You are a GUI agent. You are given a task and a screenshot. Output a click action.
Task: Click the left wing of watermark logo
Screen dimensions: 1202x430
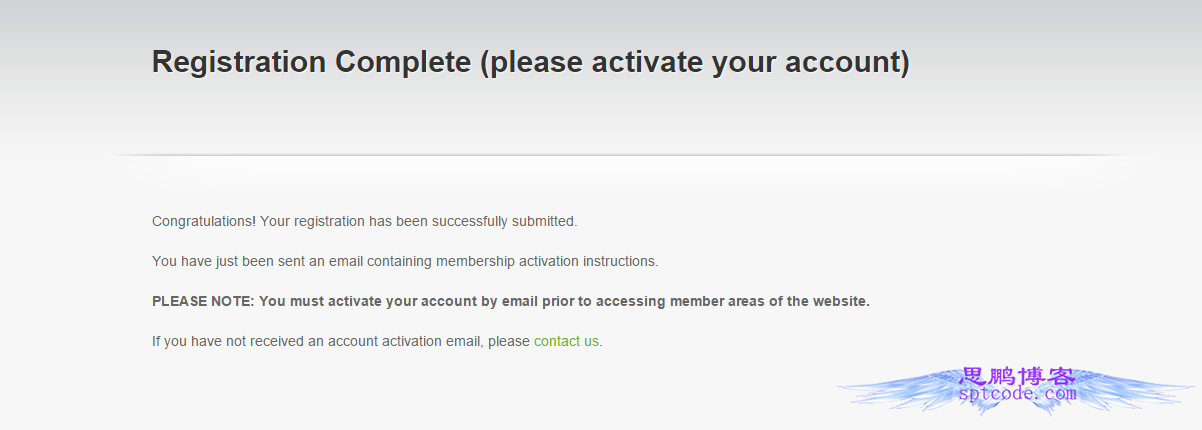click(897, 390)
